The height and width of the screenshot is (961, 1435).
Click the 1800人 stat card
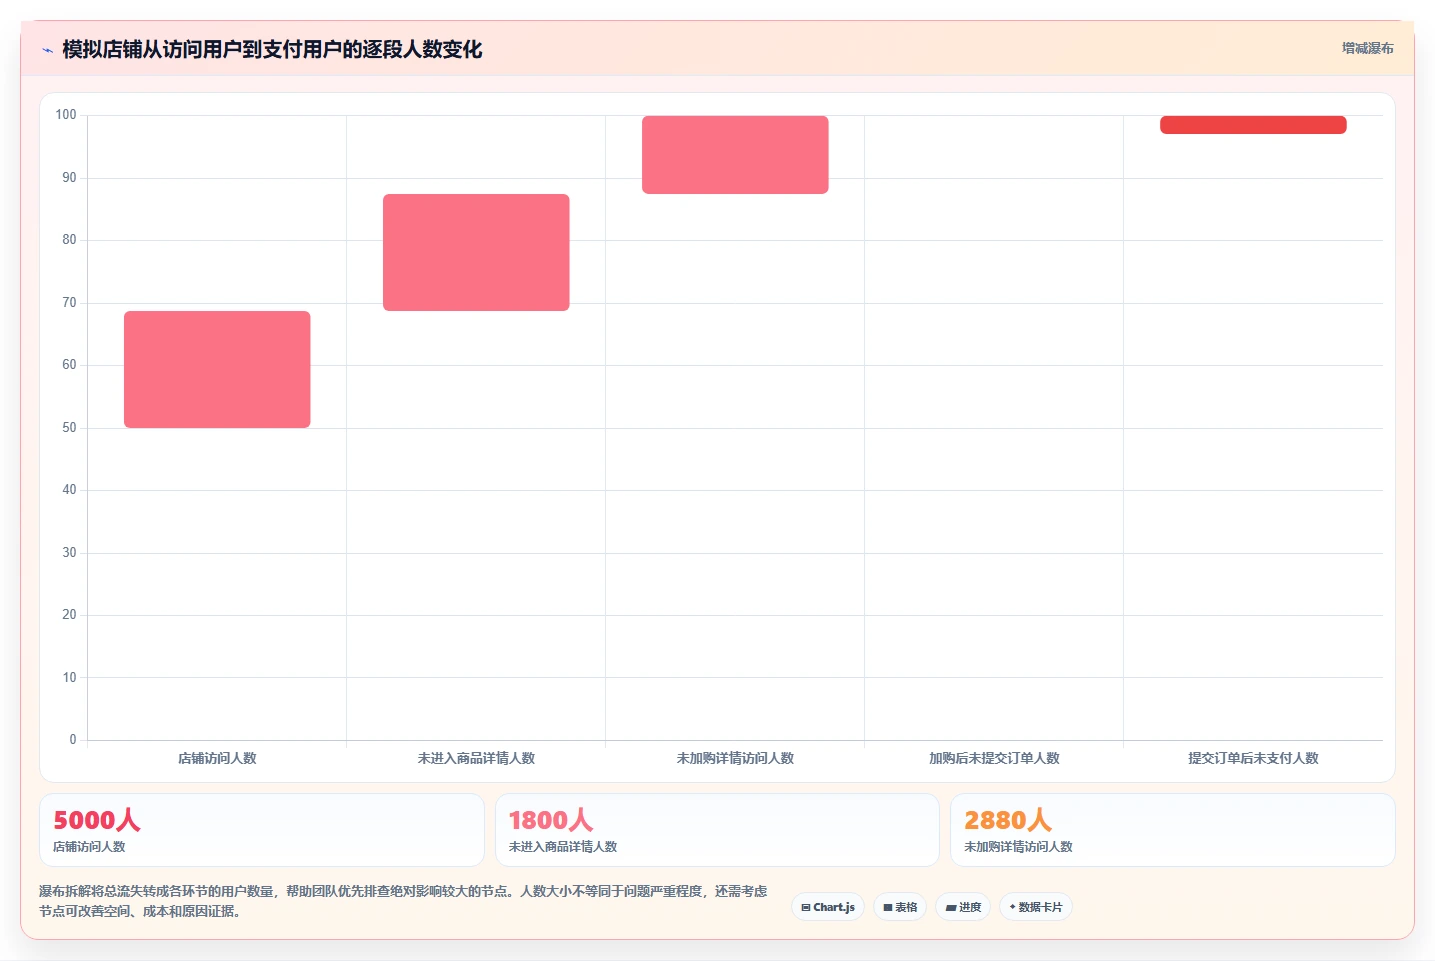[717, 830]
